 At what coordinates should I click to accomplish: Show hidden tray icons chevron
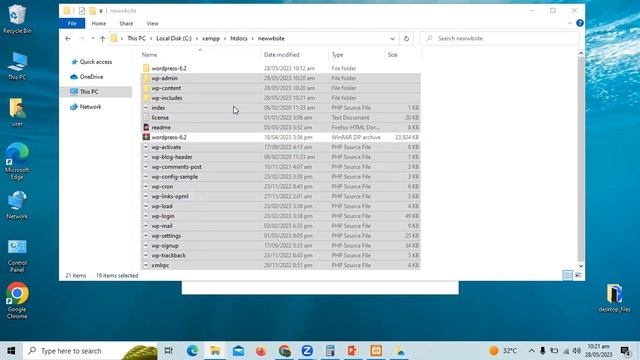(531, 351)
